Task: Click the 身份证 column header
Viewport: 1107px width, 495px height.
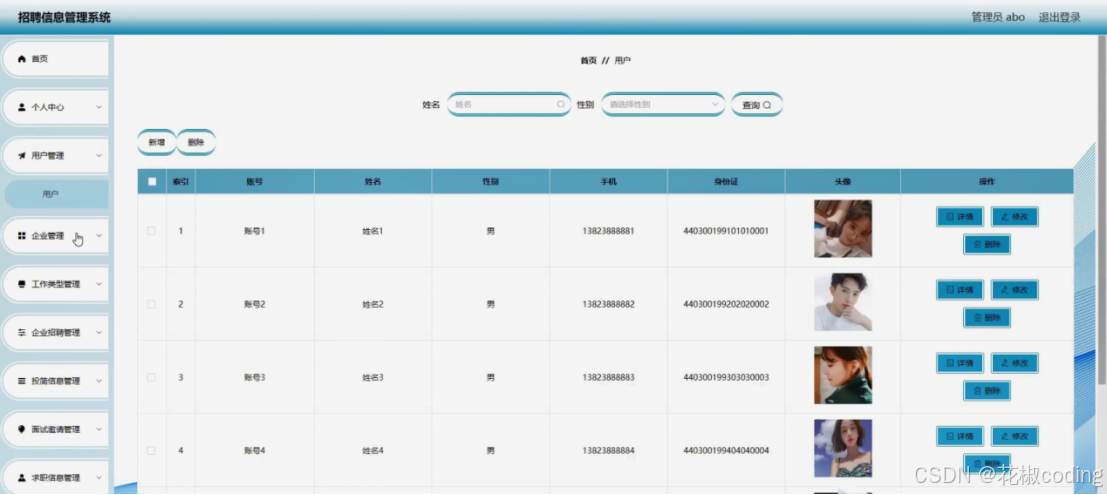Action: 726,181
